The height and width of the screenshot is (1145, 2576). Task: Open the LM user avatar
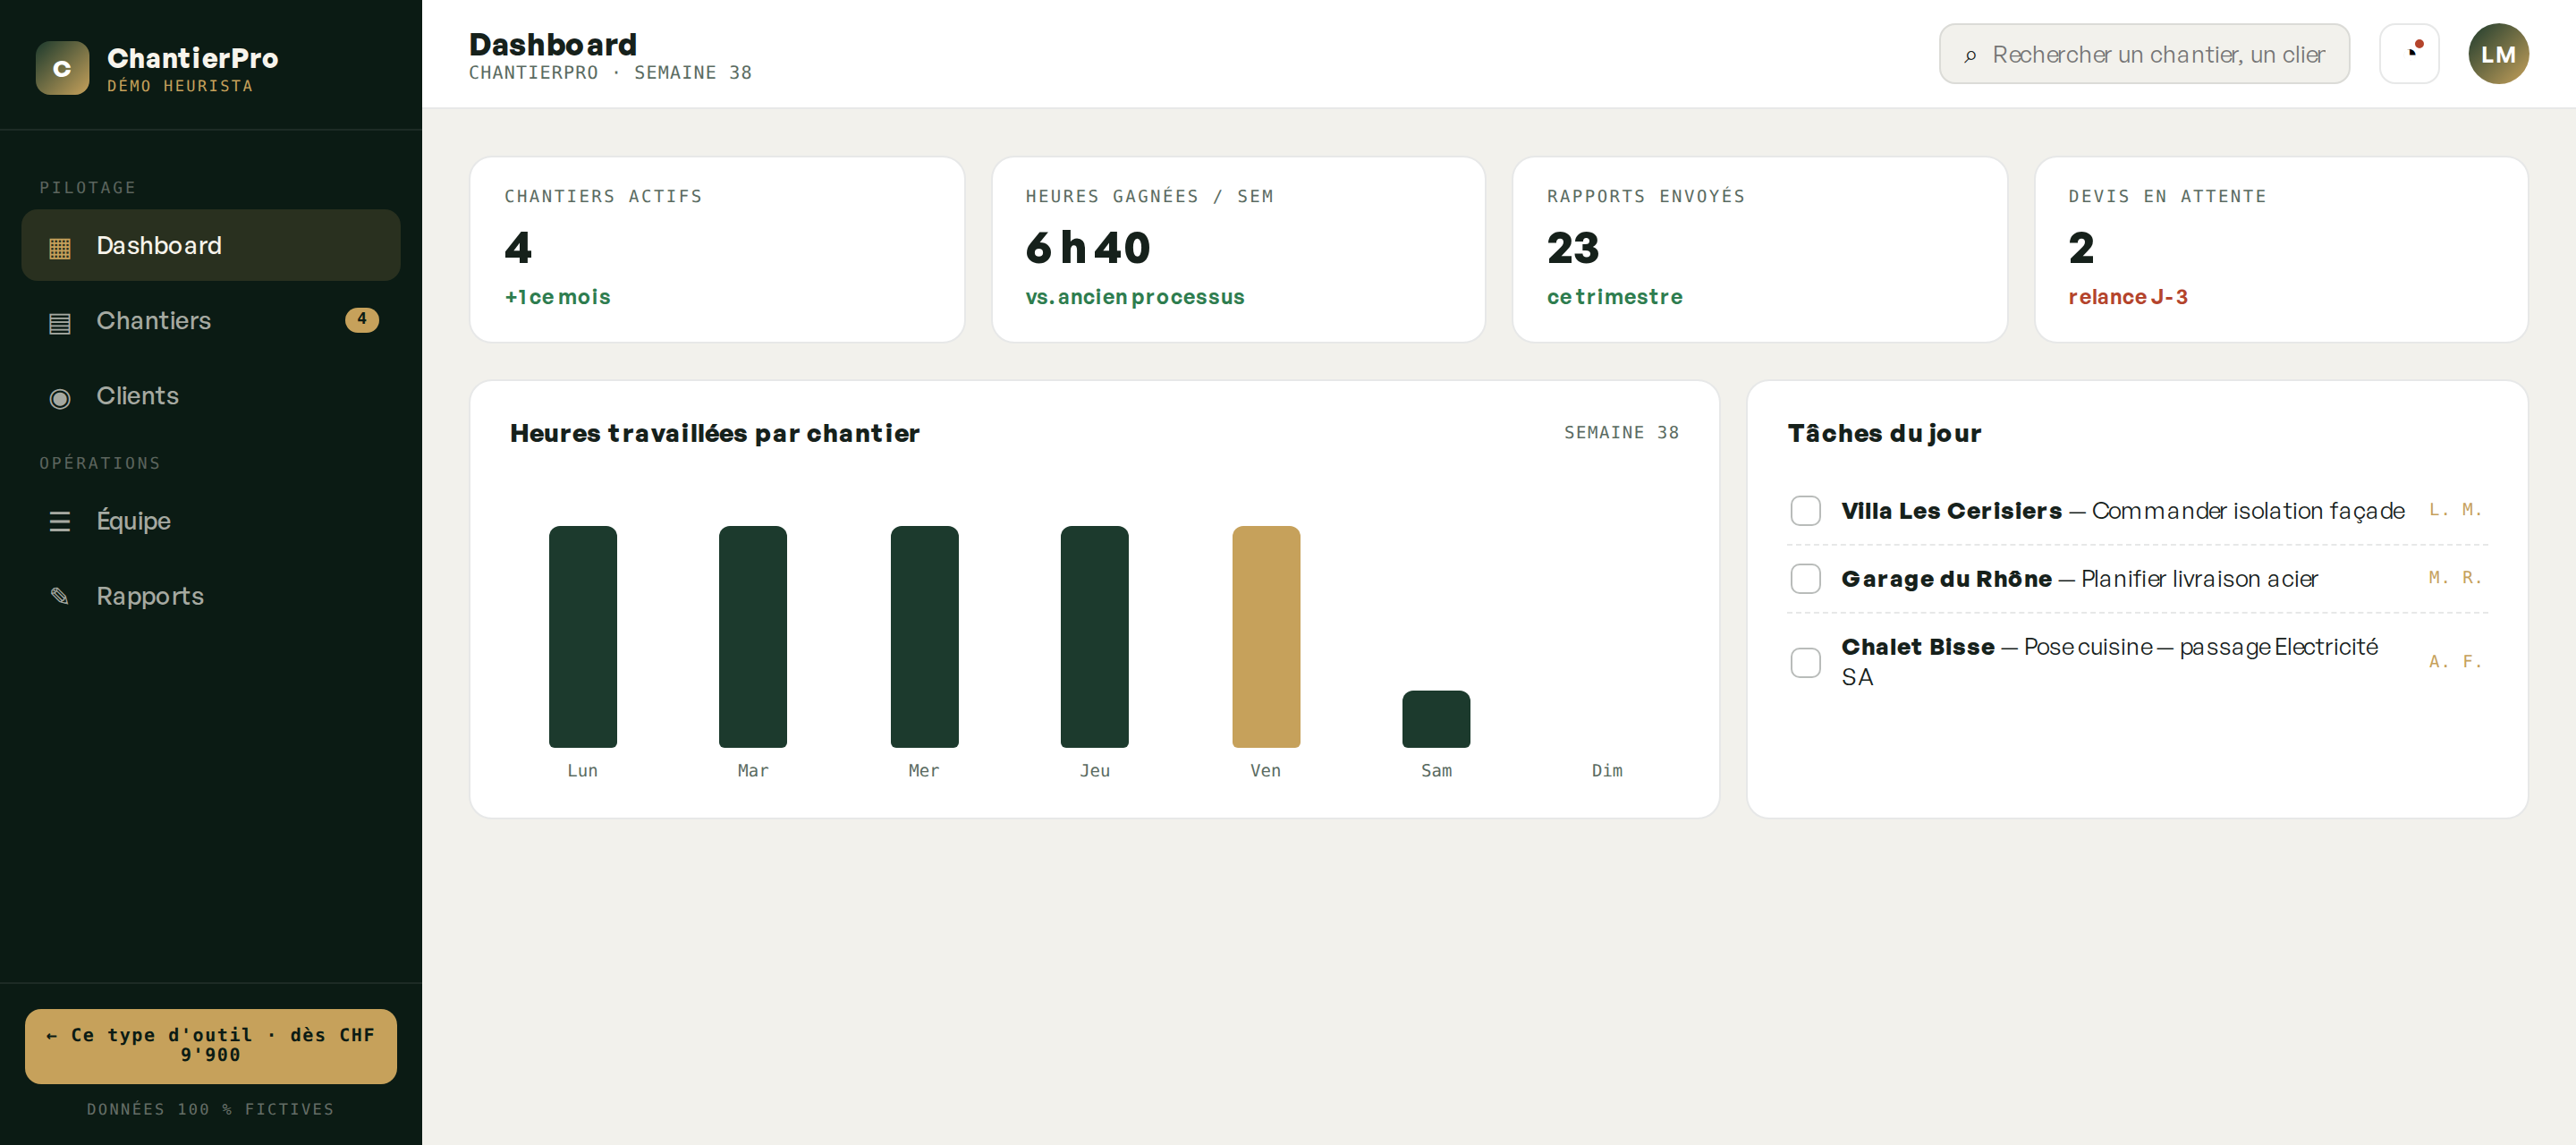click(x=2498, y=53)
